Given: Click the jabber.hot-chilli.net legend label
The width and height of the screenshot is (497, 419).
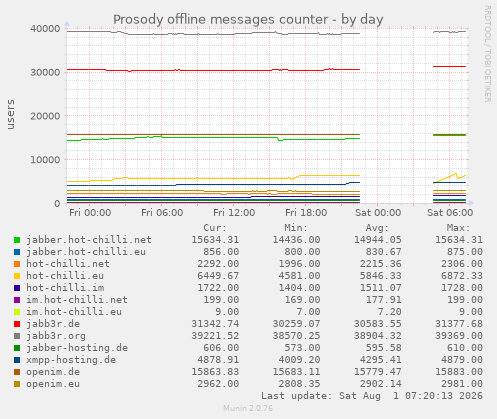Looking at the screenshot, I should tap(89, 240).
